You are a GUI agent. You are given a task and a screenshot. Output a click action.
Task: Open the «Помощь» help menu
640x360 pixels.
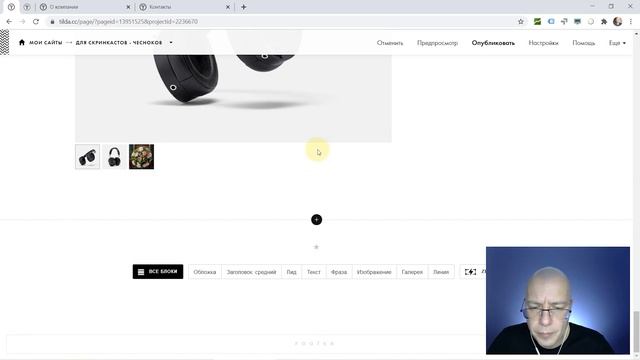[584, 43]
